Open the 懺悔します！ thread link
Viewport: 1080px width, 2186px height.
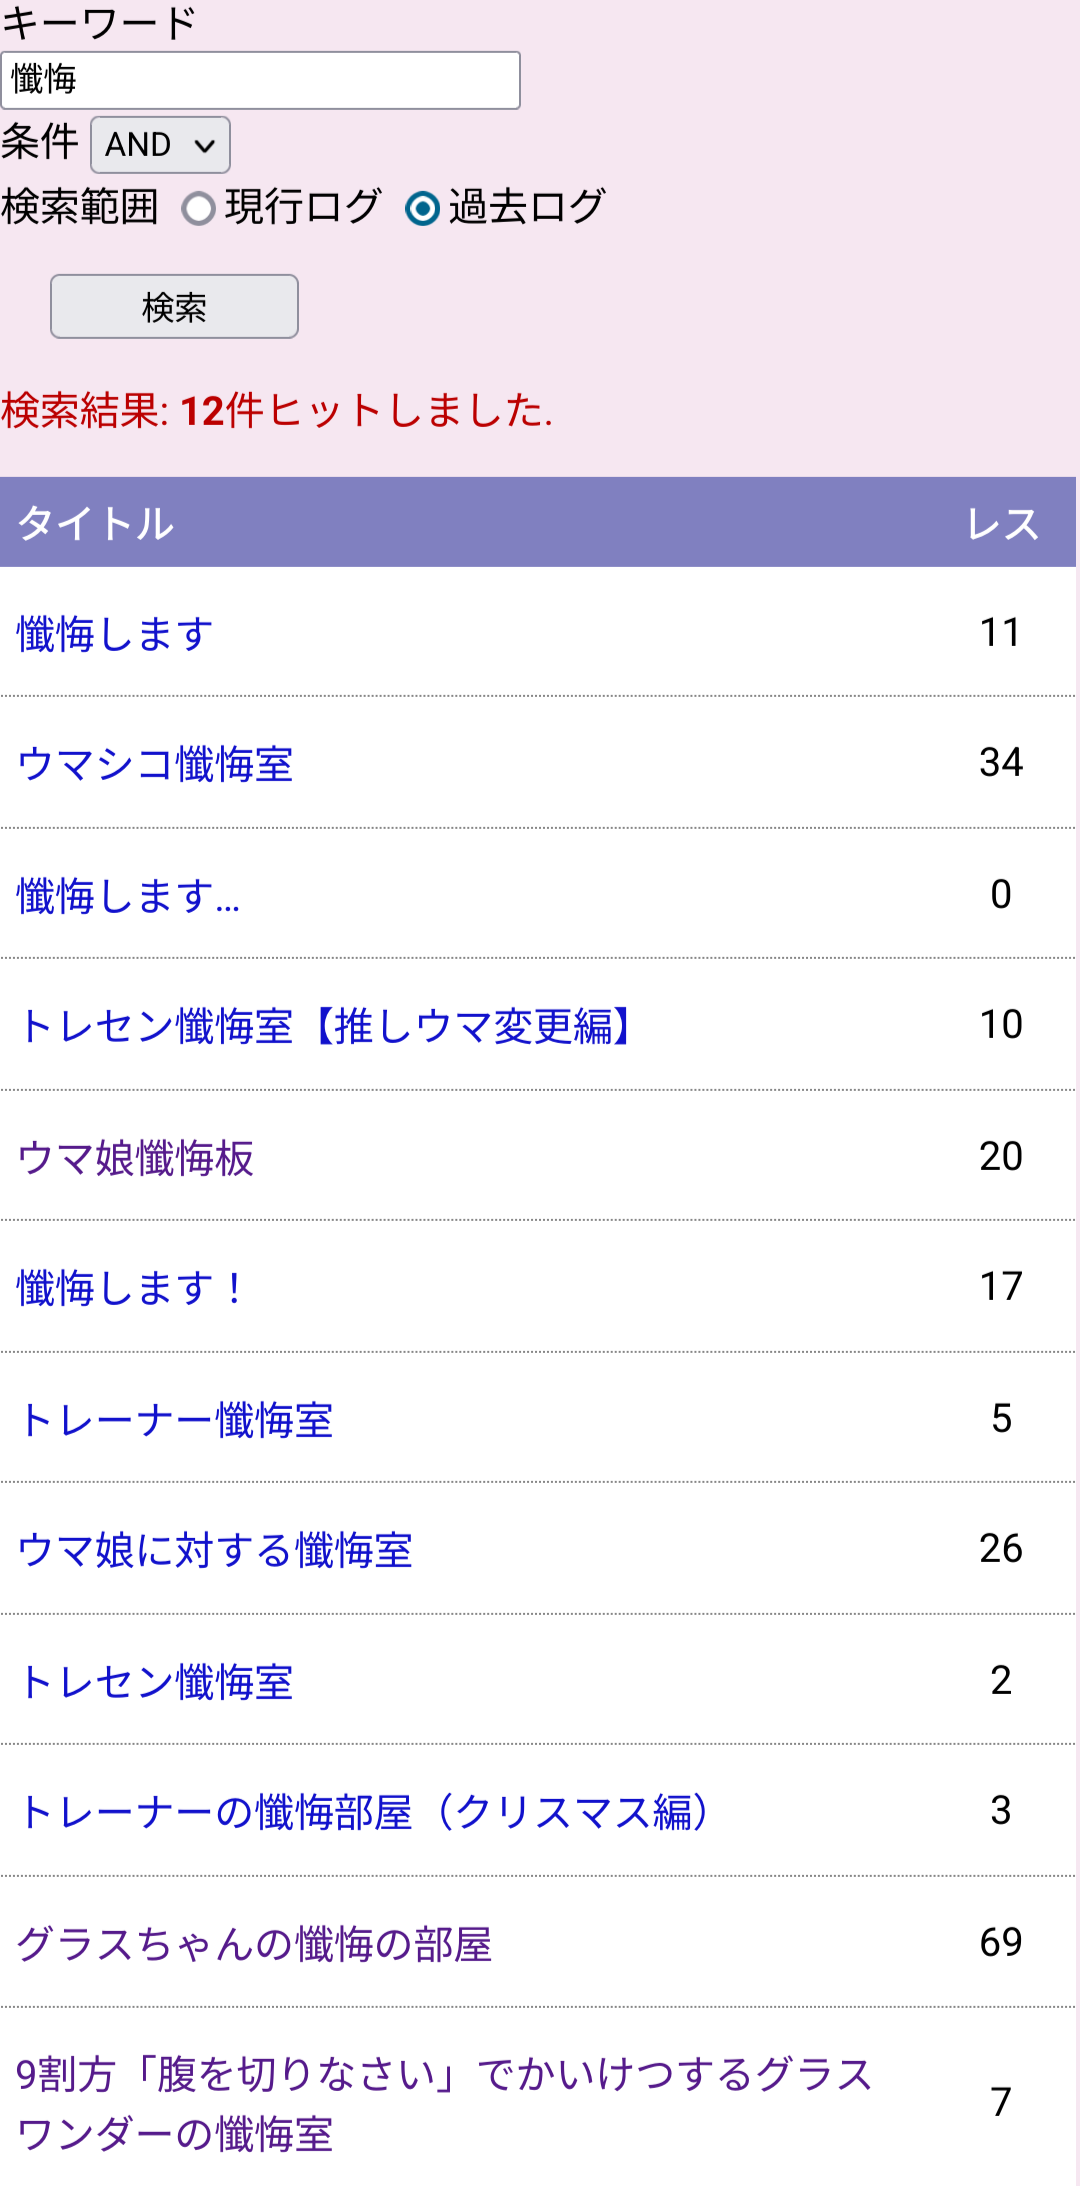[130, 1288]
